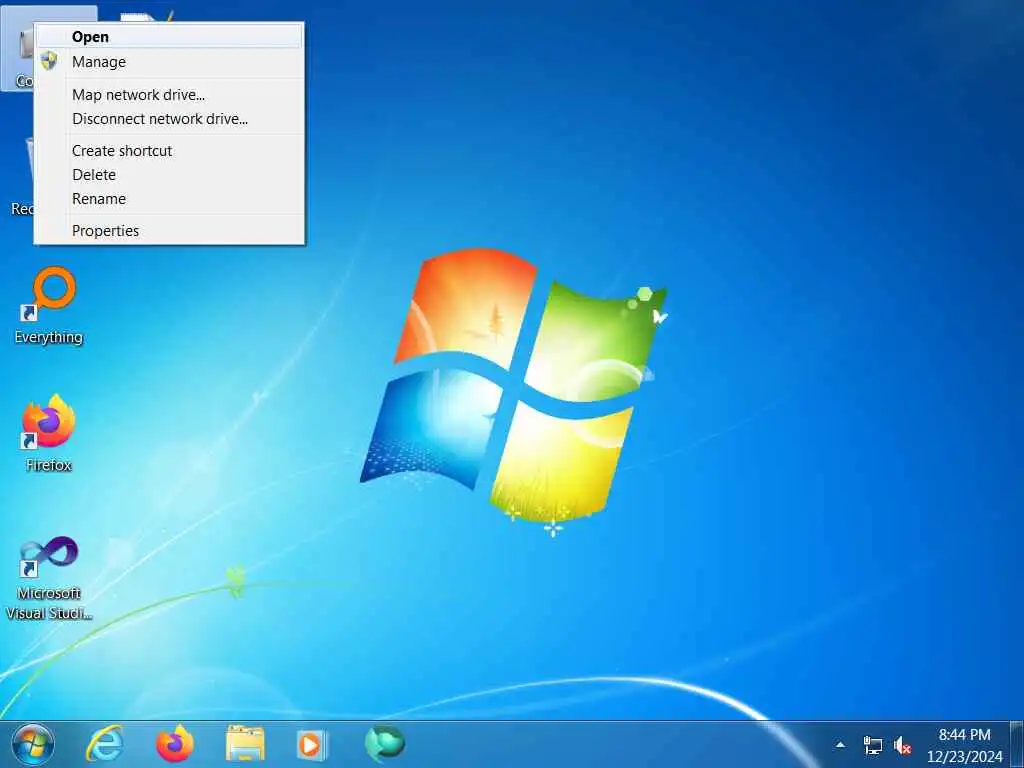This screenshot has height=768, width=1024.
Task: Select the Firefox desktop shortcut
Action: 49,434
